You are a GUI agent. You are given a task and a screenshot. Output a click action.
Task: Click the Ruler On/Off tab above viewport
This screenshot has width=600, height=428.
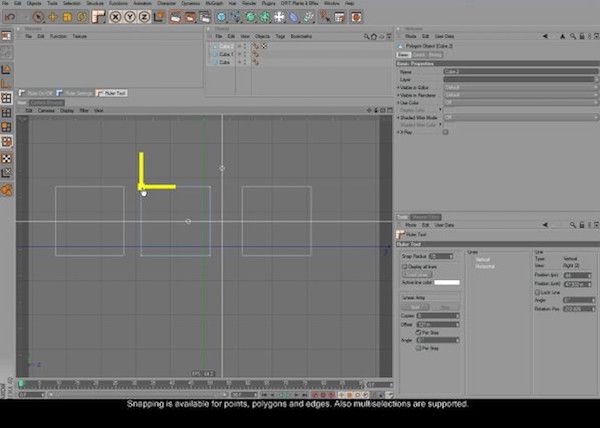[x=36, y=93]
